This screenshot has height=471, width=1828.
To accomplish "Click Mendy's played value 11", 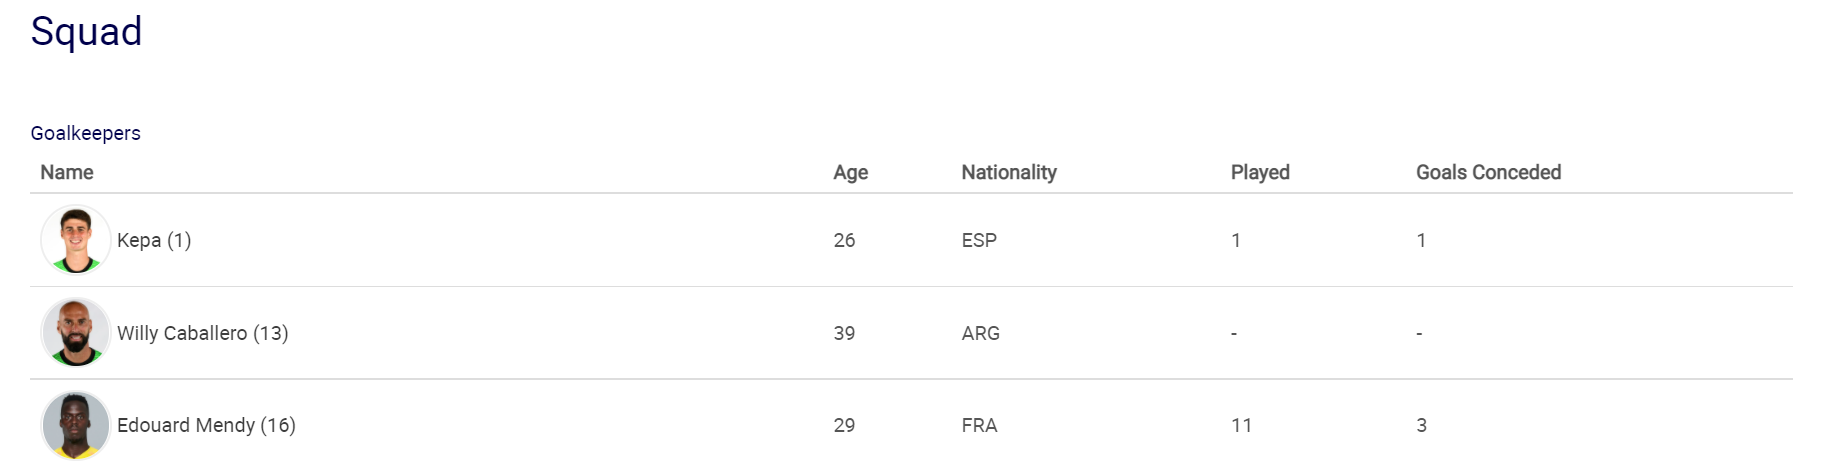I will (x=1241, y=425).
